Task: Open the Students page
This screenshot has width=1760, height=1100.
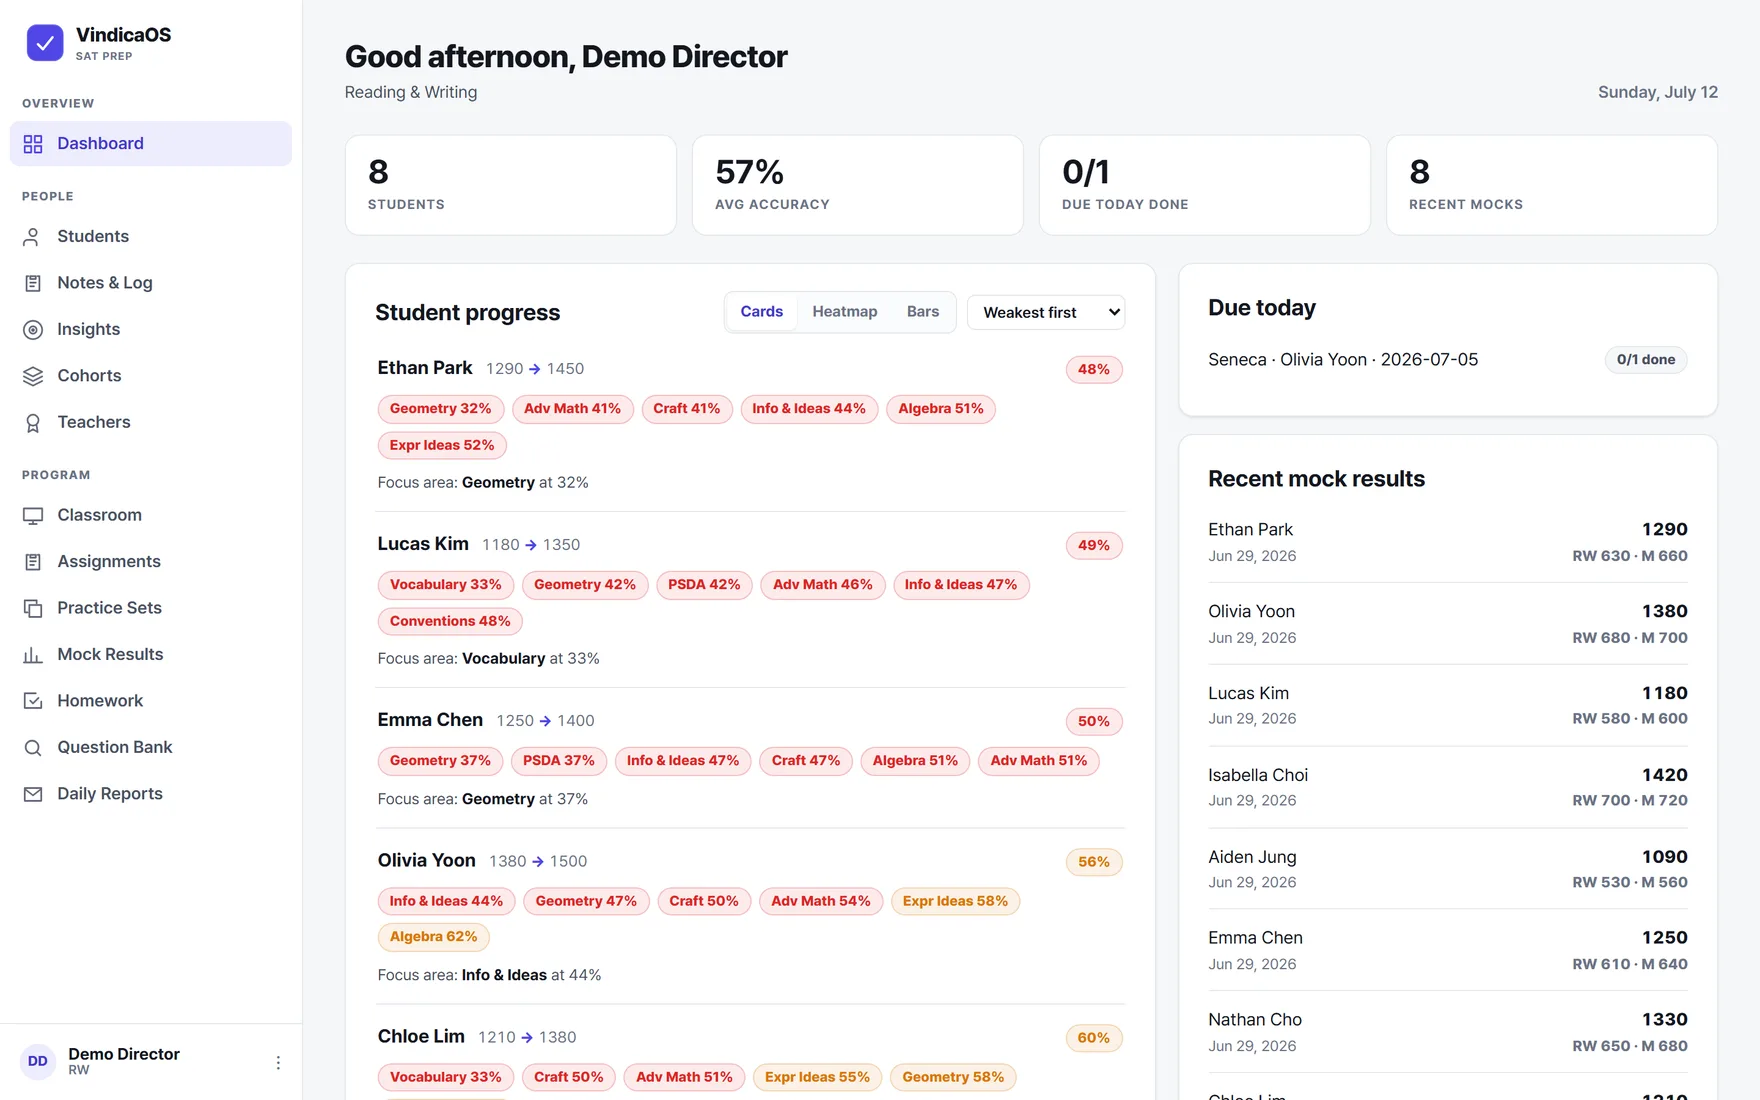Action: click(x=151, y=236)
